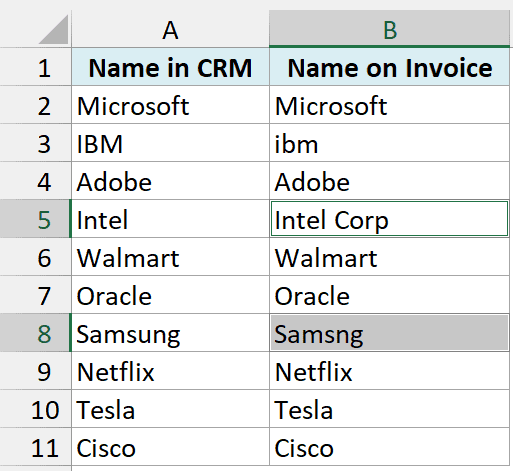The image size is (513, 471).
Task: Select cell A2 containing Microsoft
Action: pos(170,105)
